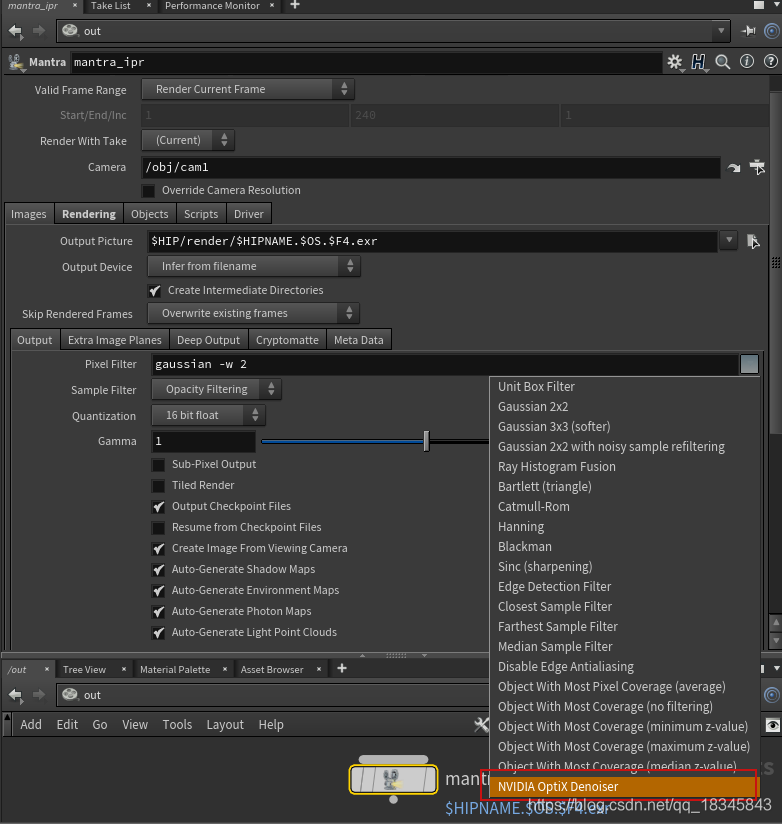Open the Quantization dropdown

coord(209,415)
